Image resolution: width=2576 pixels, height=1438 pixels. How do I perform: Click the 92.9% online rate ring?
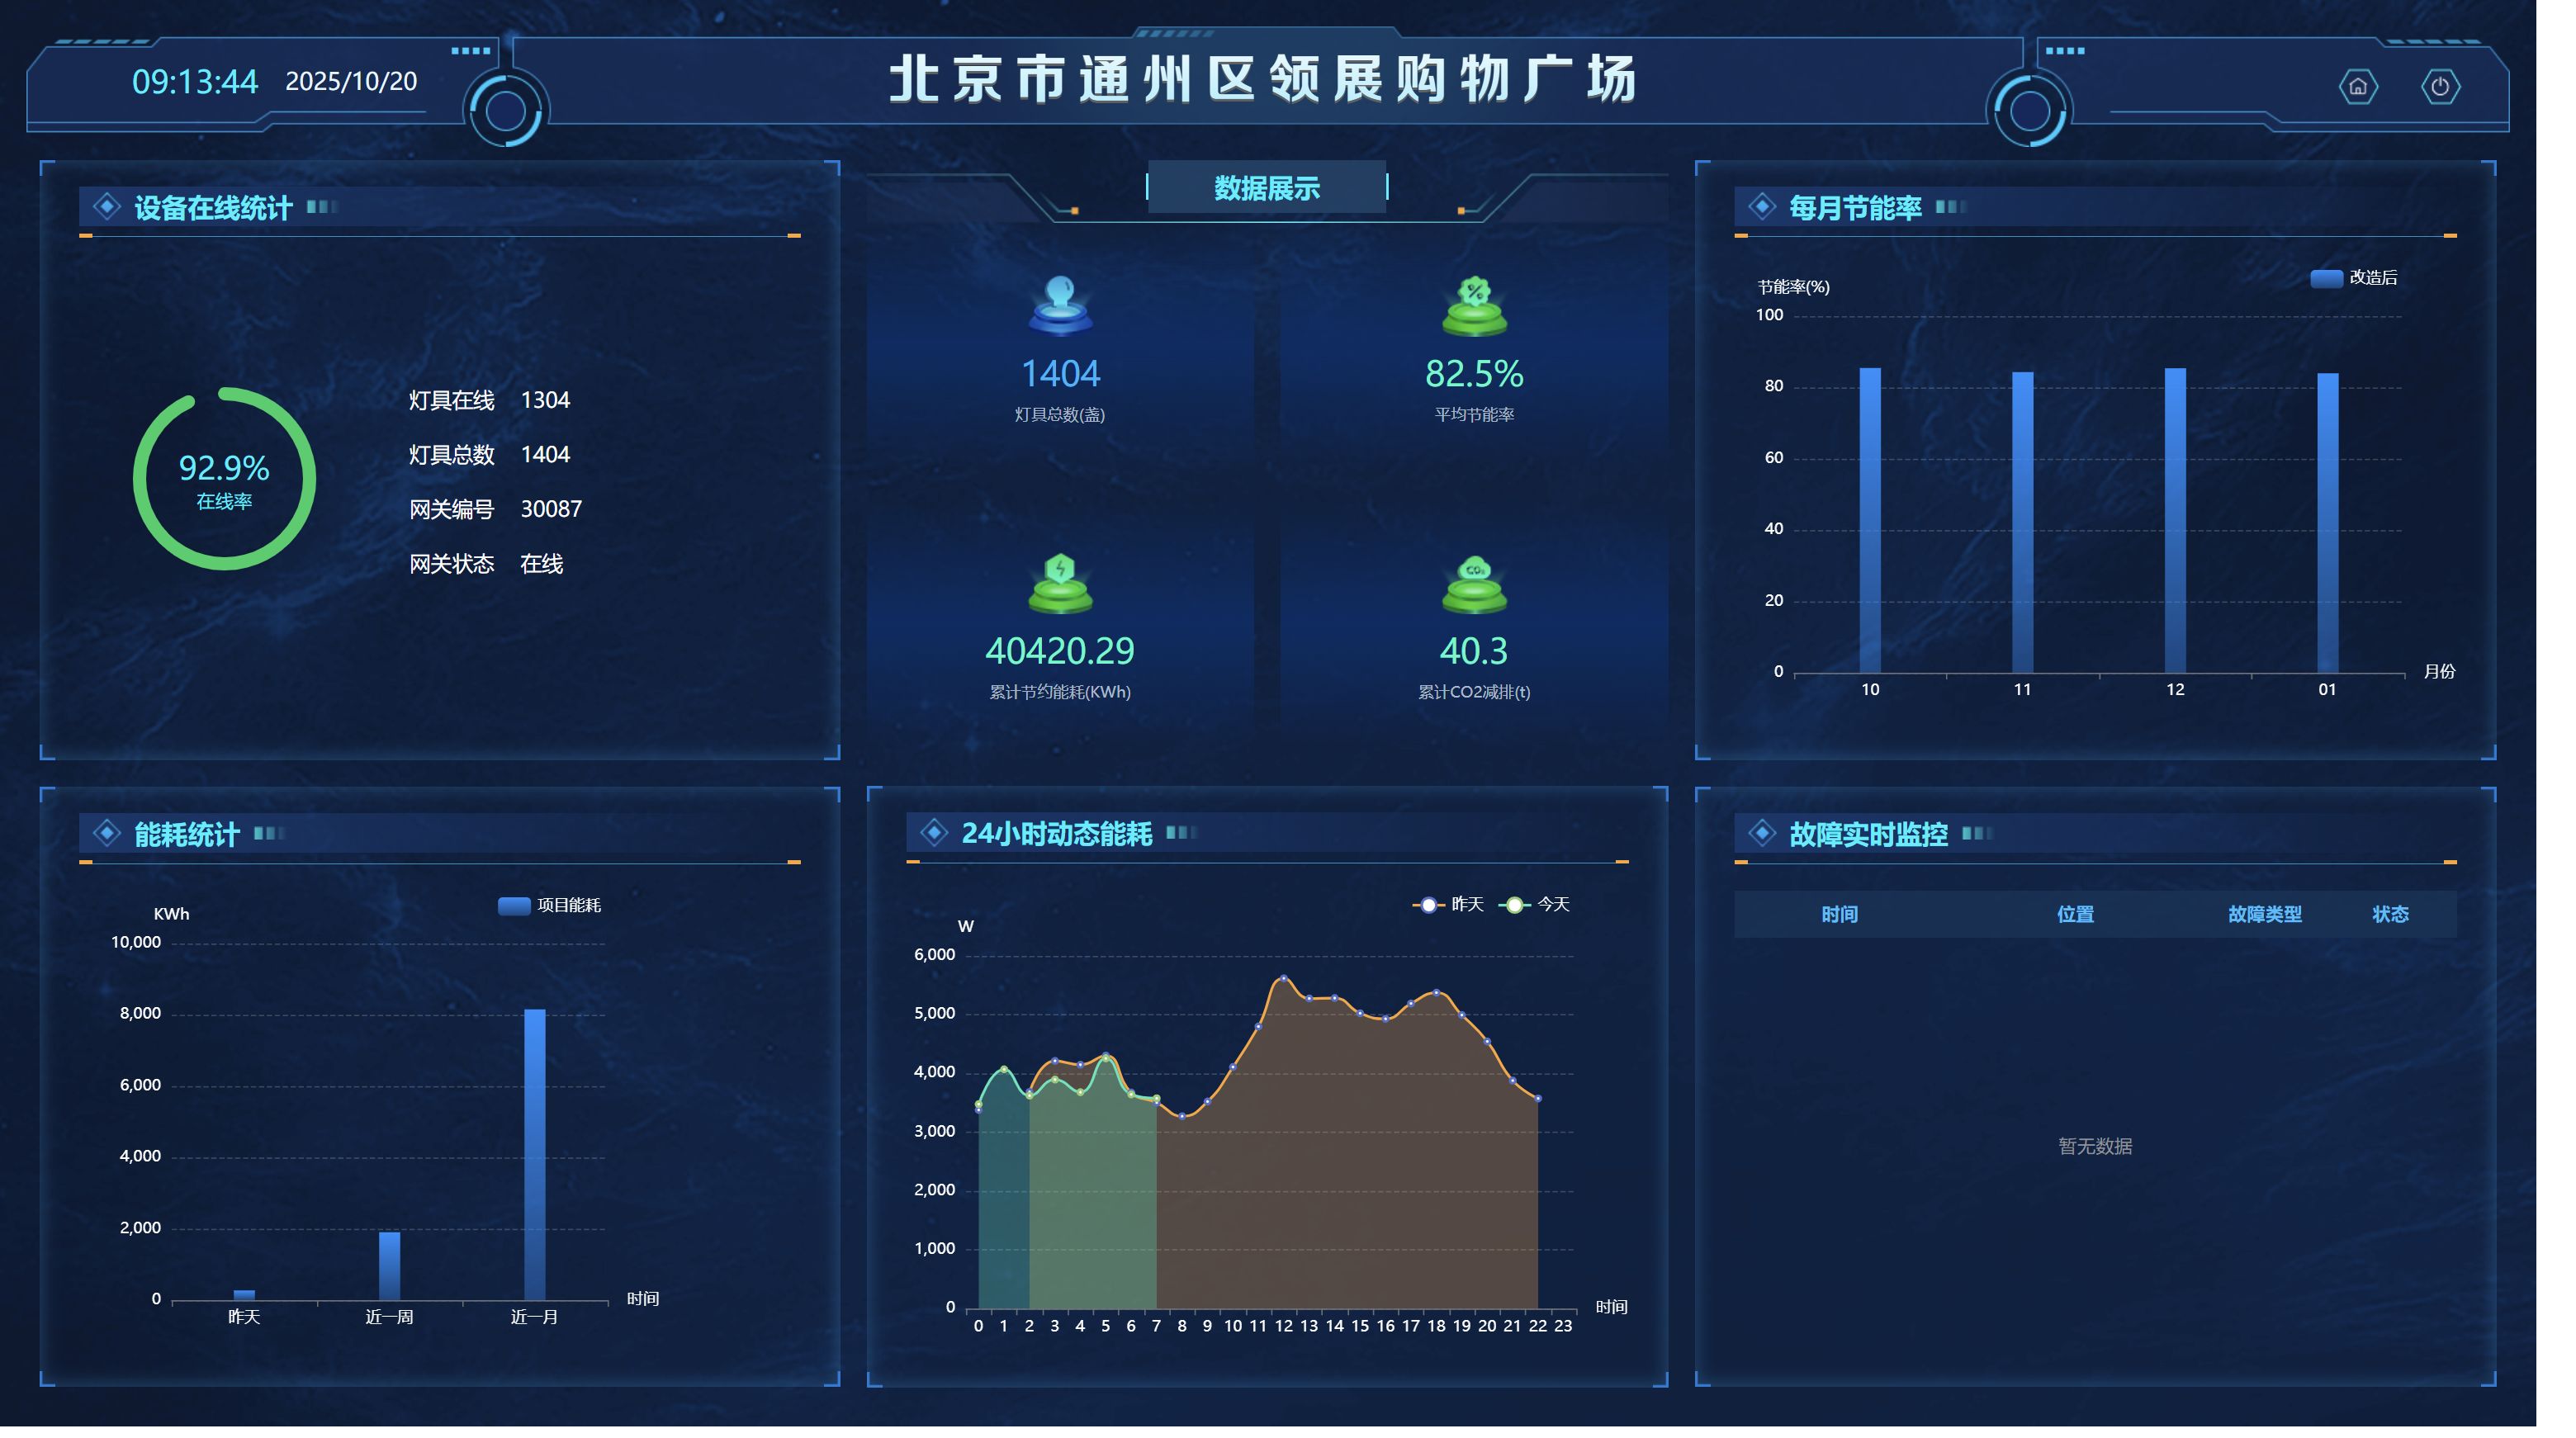pos(224,479)
